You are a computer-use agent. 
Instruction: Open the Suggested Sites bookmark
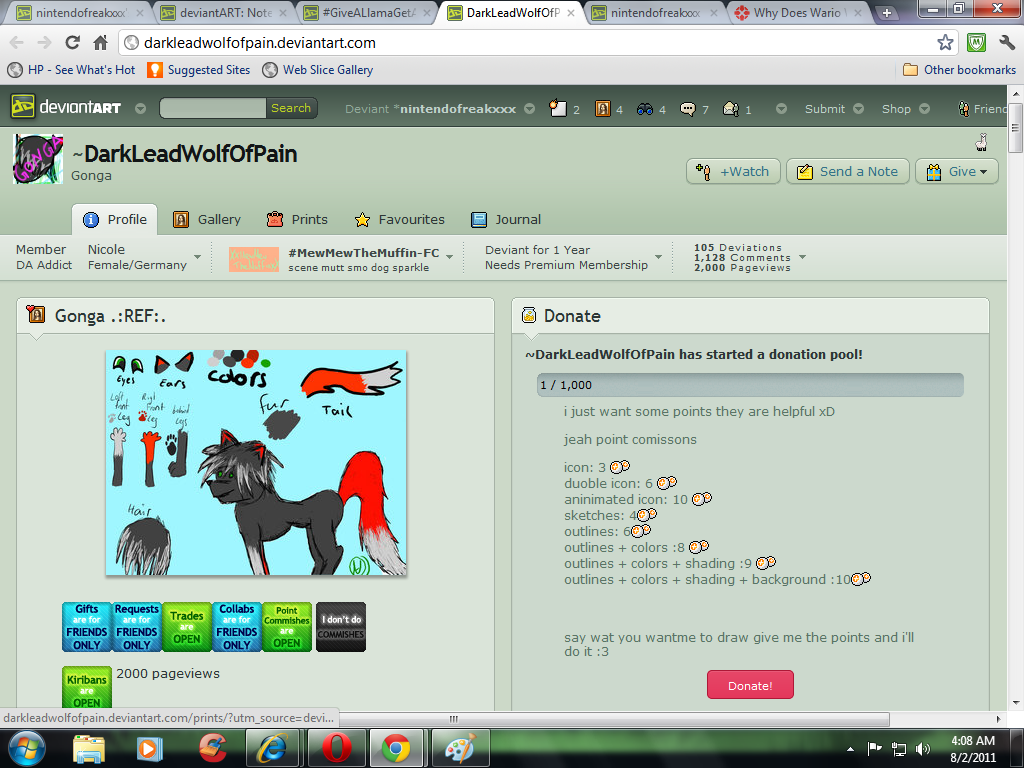(x=199, y=70)
